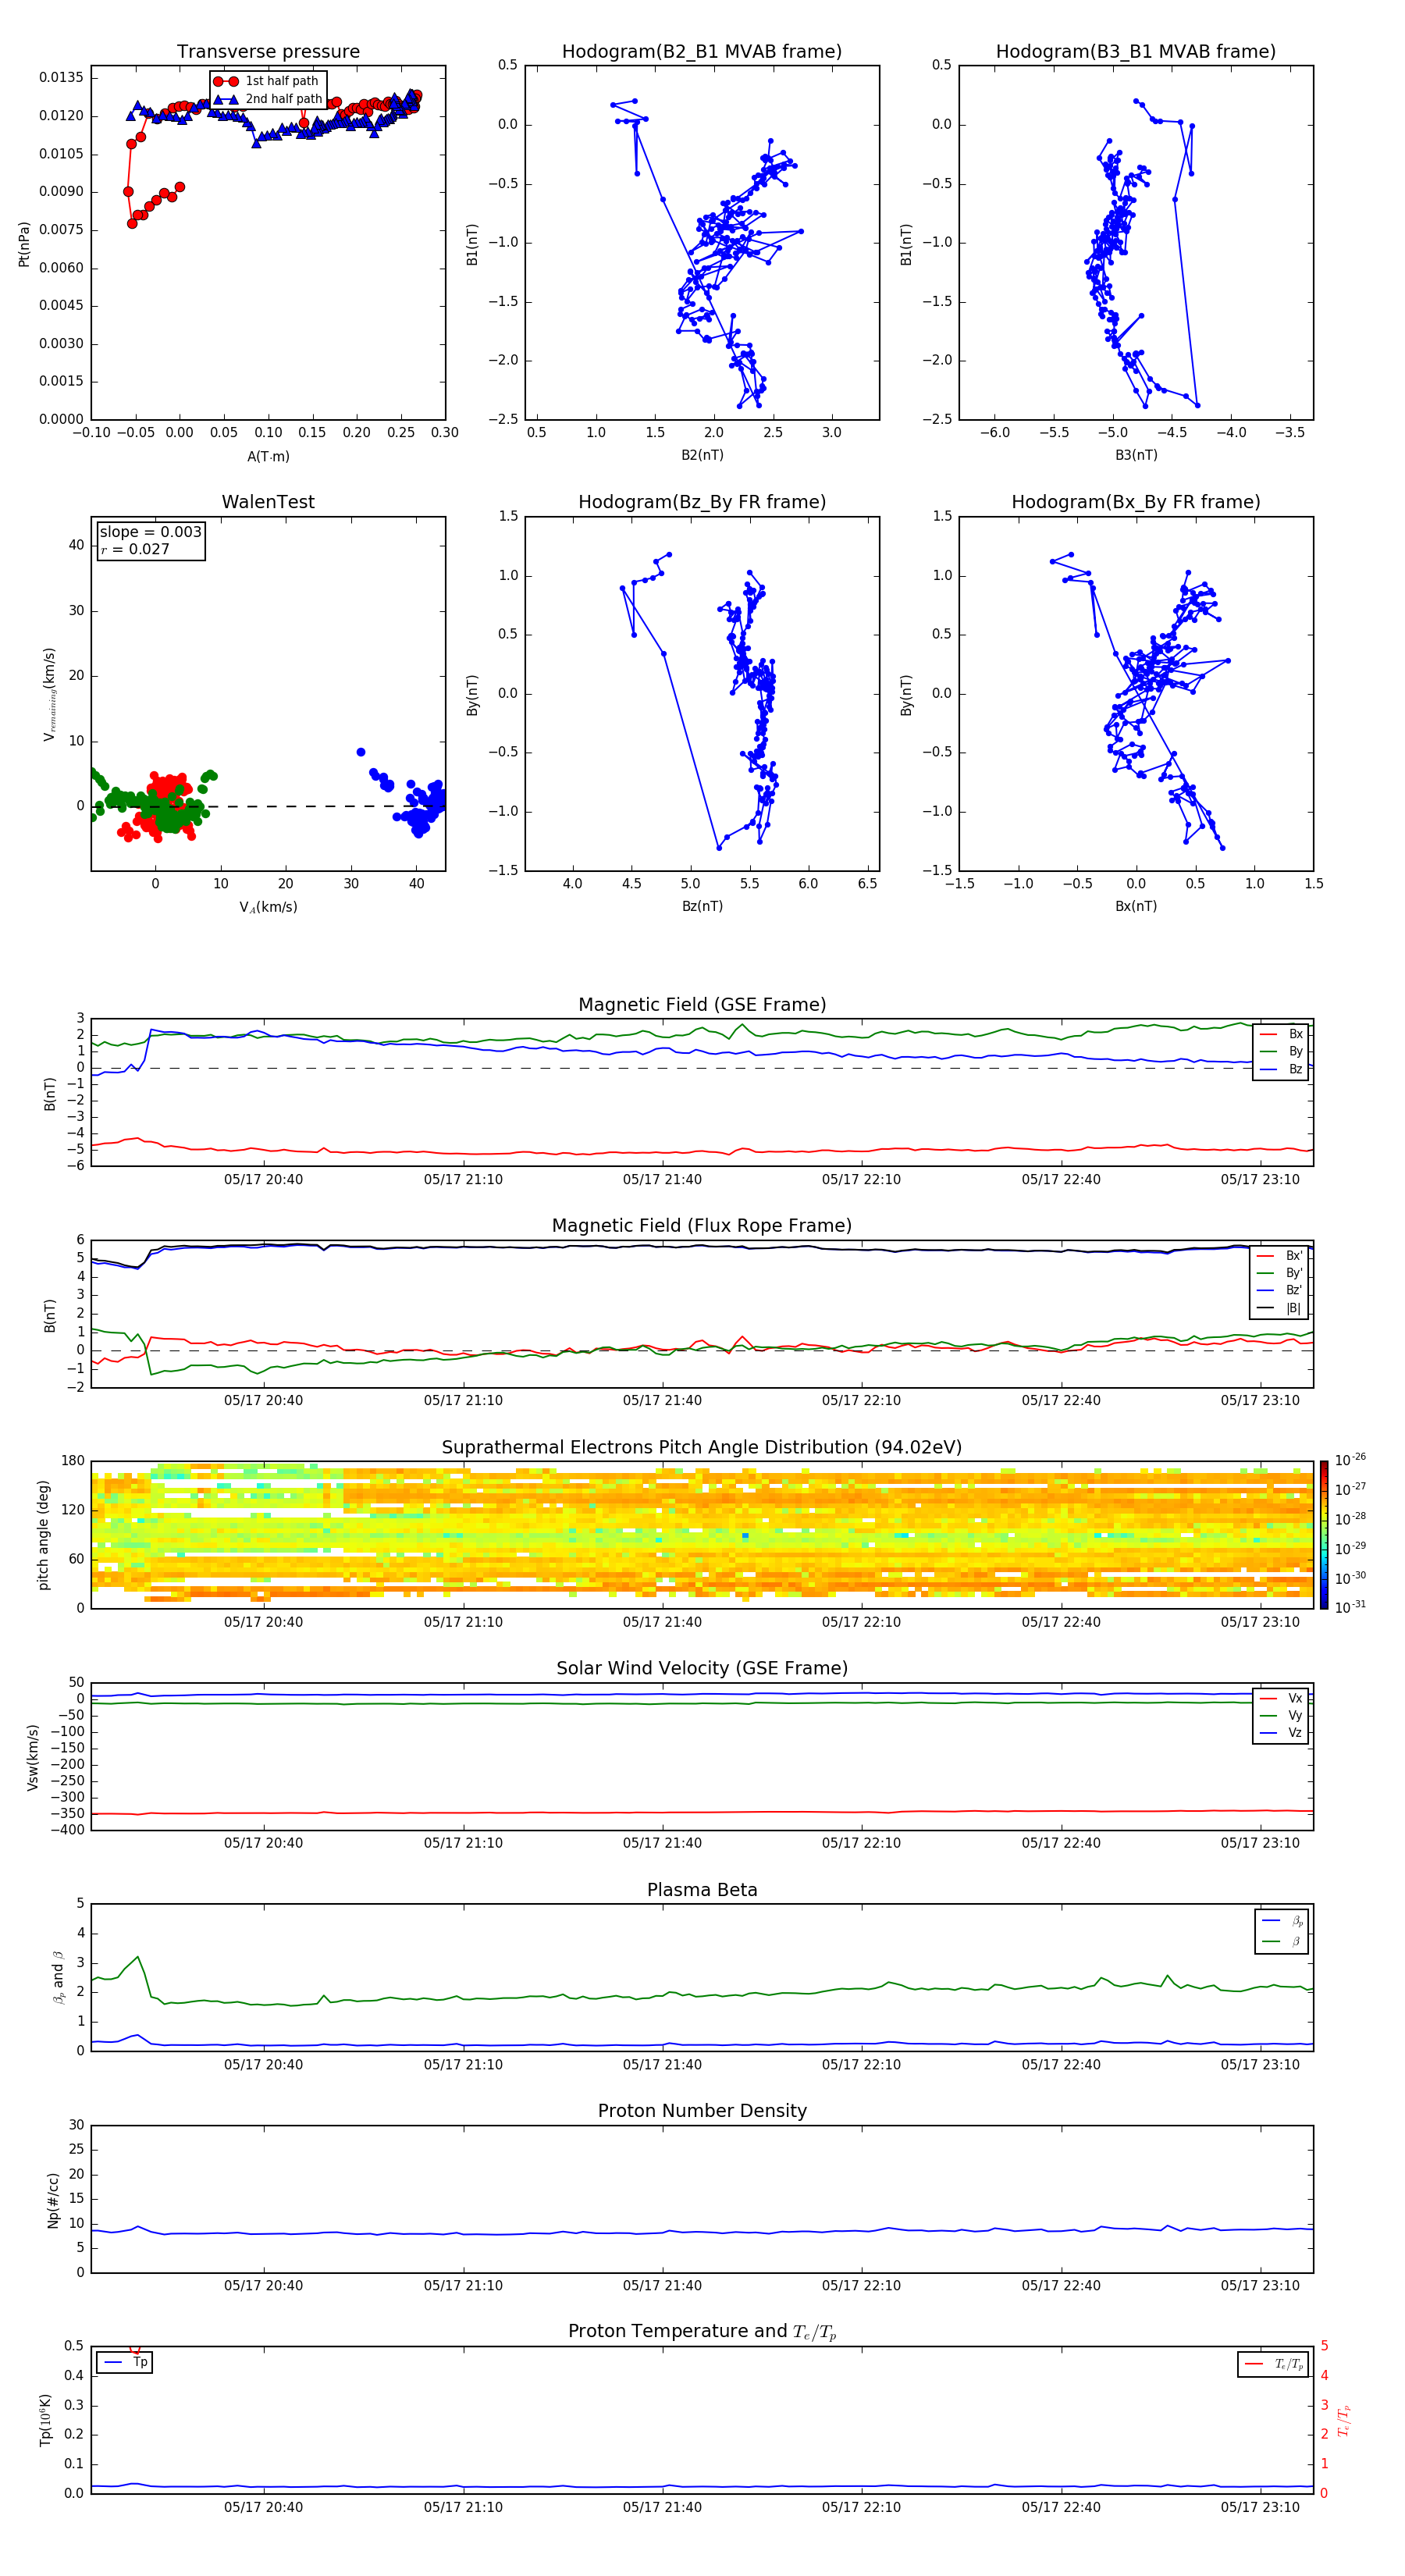The width and height of the screenshot is (1405, 2576).
Task: Select the Bx red line legend entry
Action: [x=1281, y=1034]
